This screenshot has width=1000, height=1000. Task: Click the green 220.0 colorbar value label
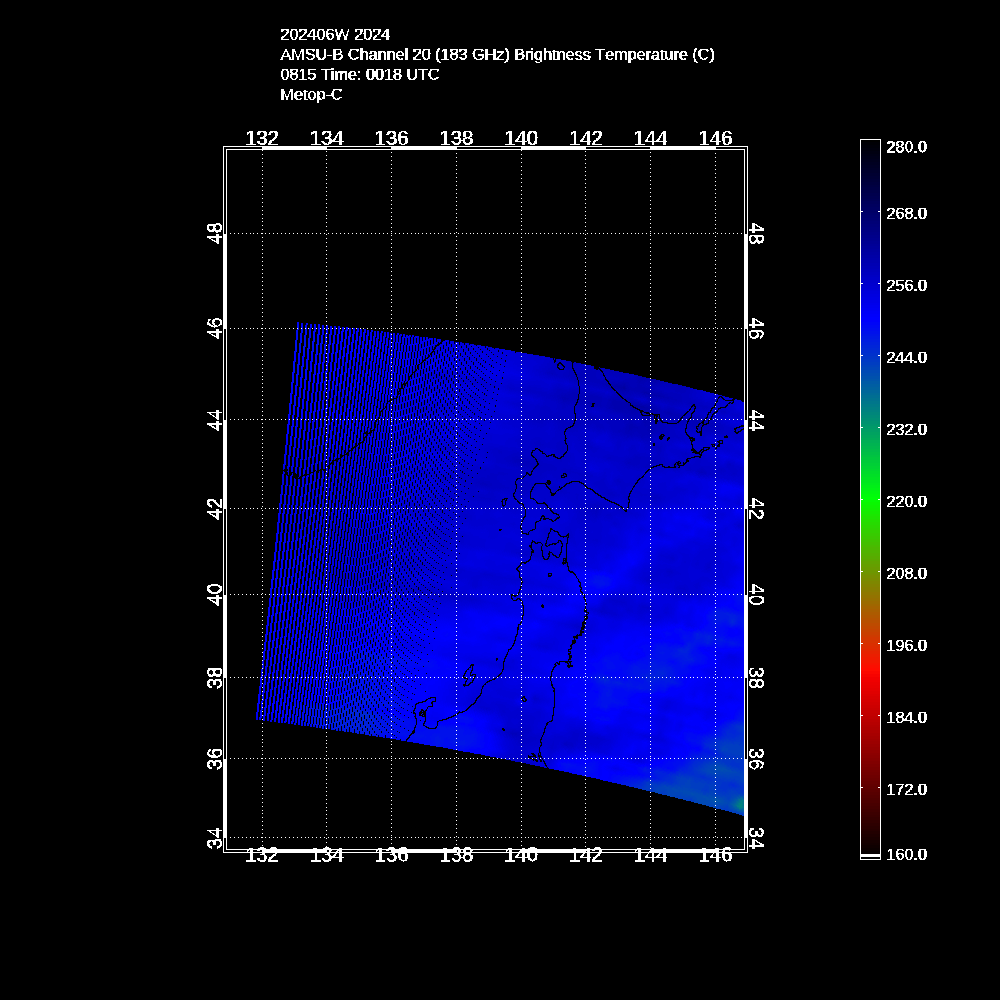click(x=906, y=501)
